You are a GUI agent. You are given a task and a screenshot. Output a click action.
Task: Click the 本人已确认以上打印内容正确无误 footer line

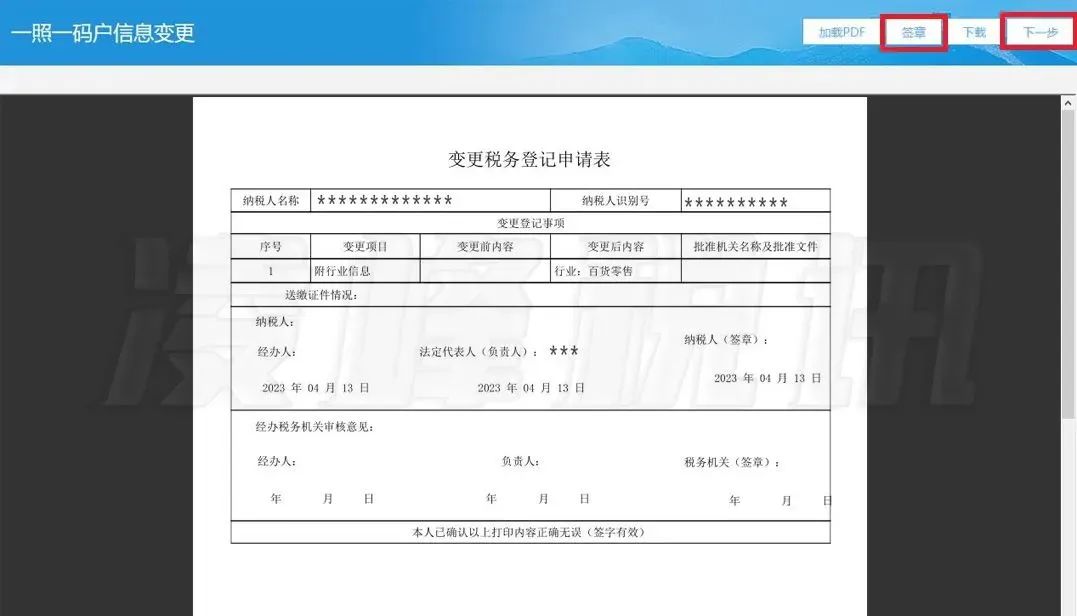529,532
